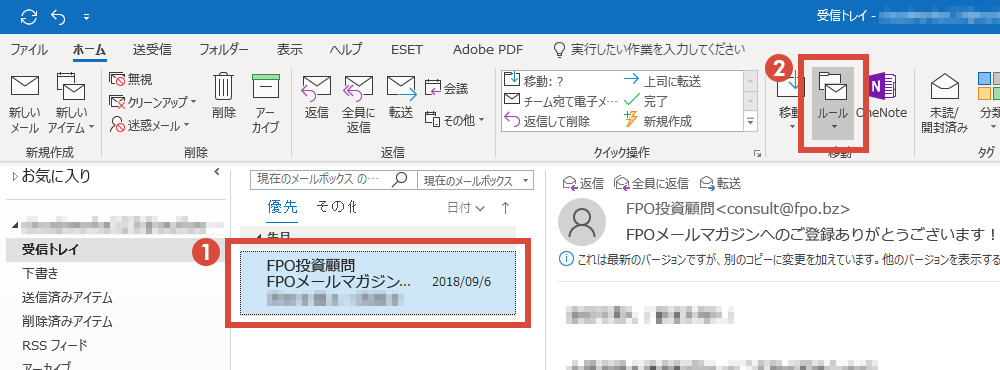The width and height of the screenshot is (1000, 370).
Task: Open the ルール rules dropdown button
Action: 833,103
